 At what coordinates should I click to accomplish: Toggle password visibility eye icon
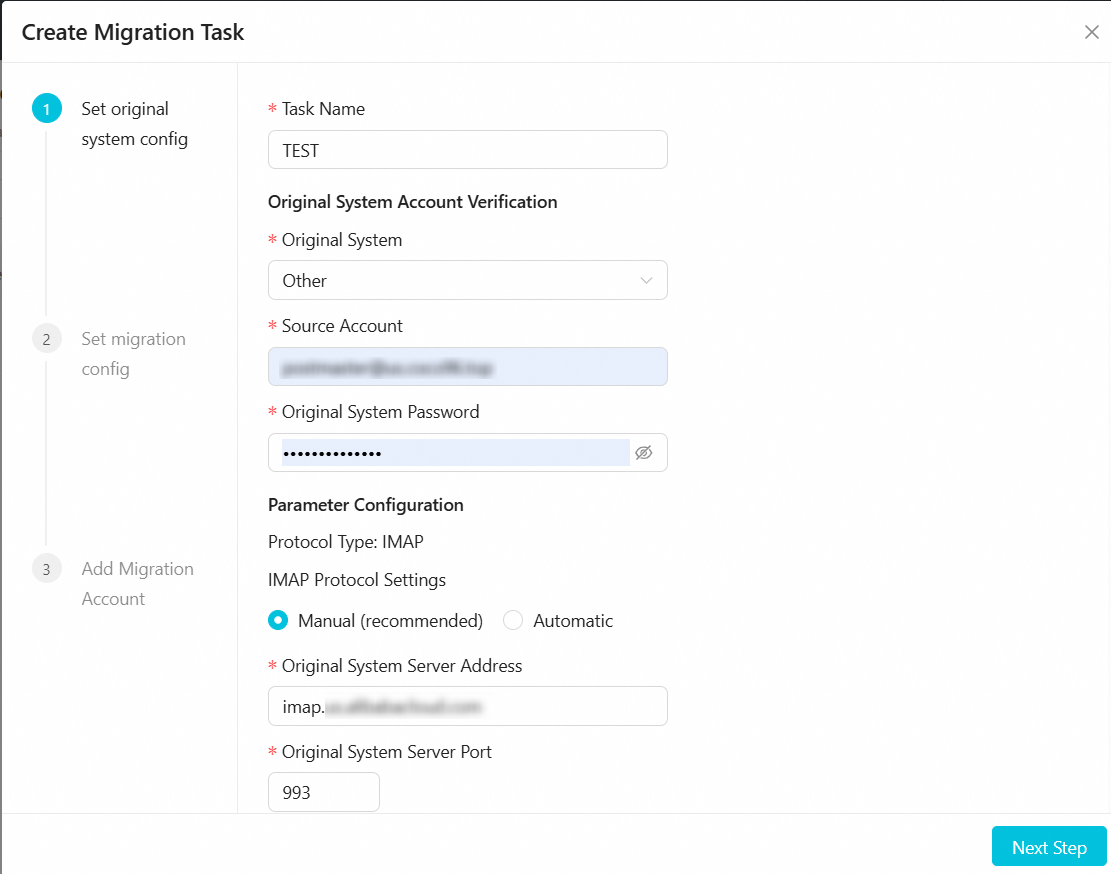coord(644,453)
